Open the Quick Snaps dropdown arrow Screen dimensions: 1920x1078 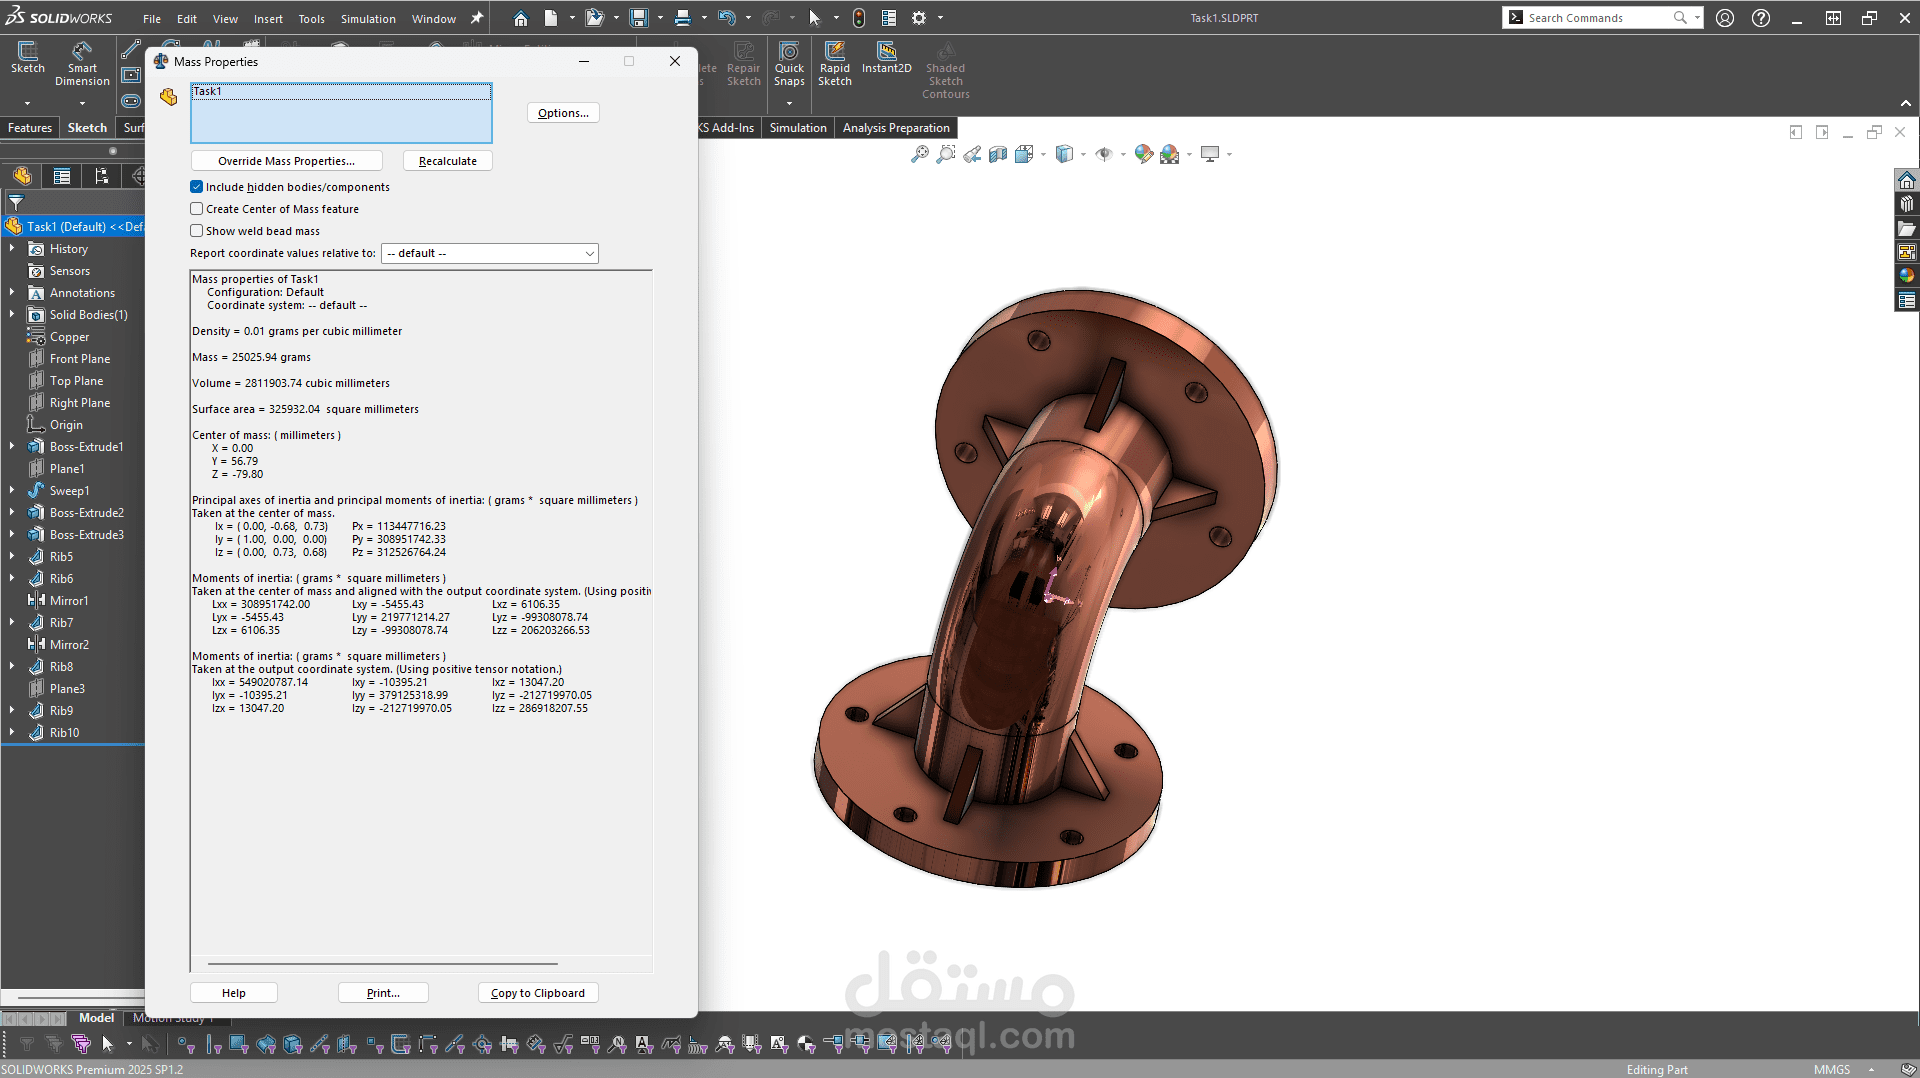789,103
